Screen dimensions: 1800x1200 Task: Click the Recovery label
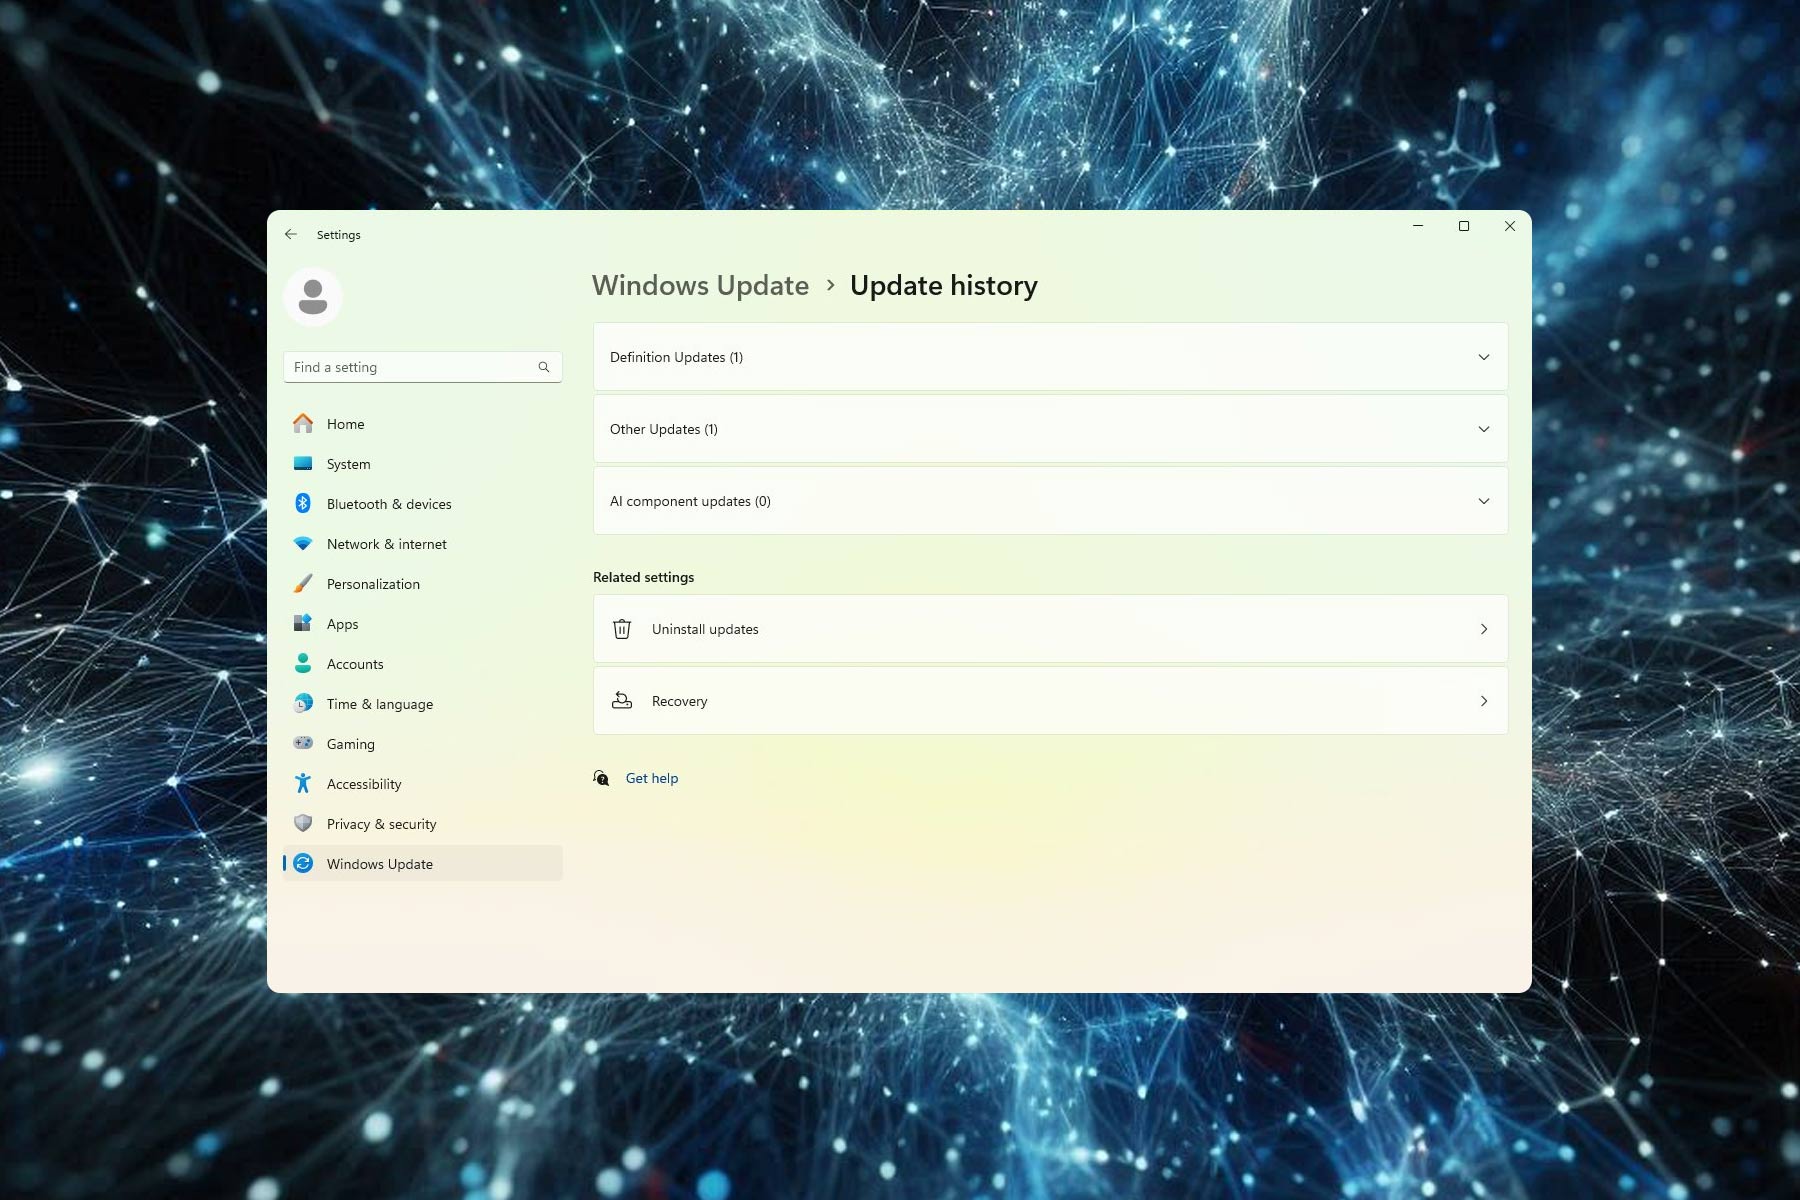[x=679, y=701]
